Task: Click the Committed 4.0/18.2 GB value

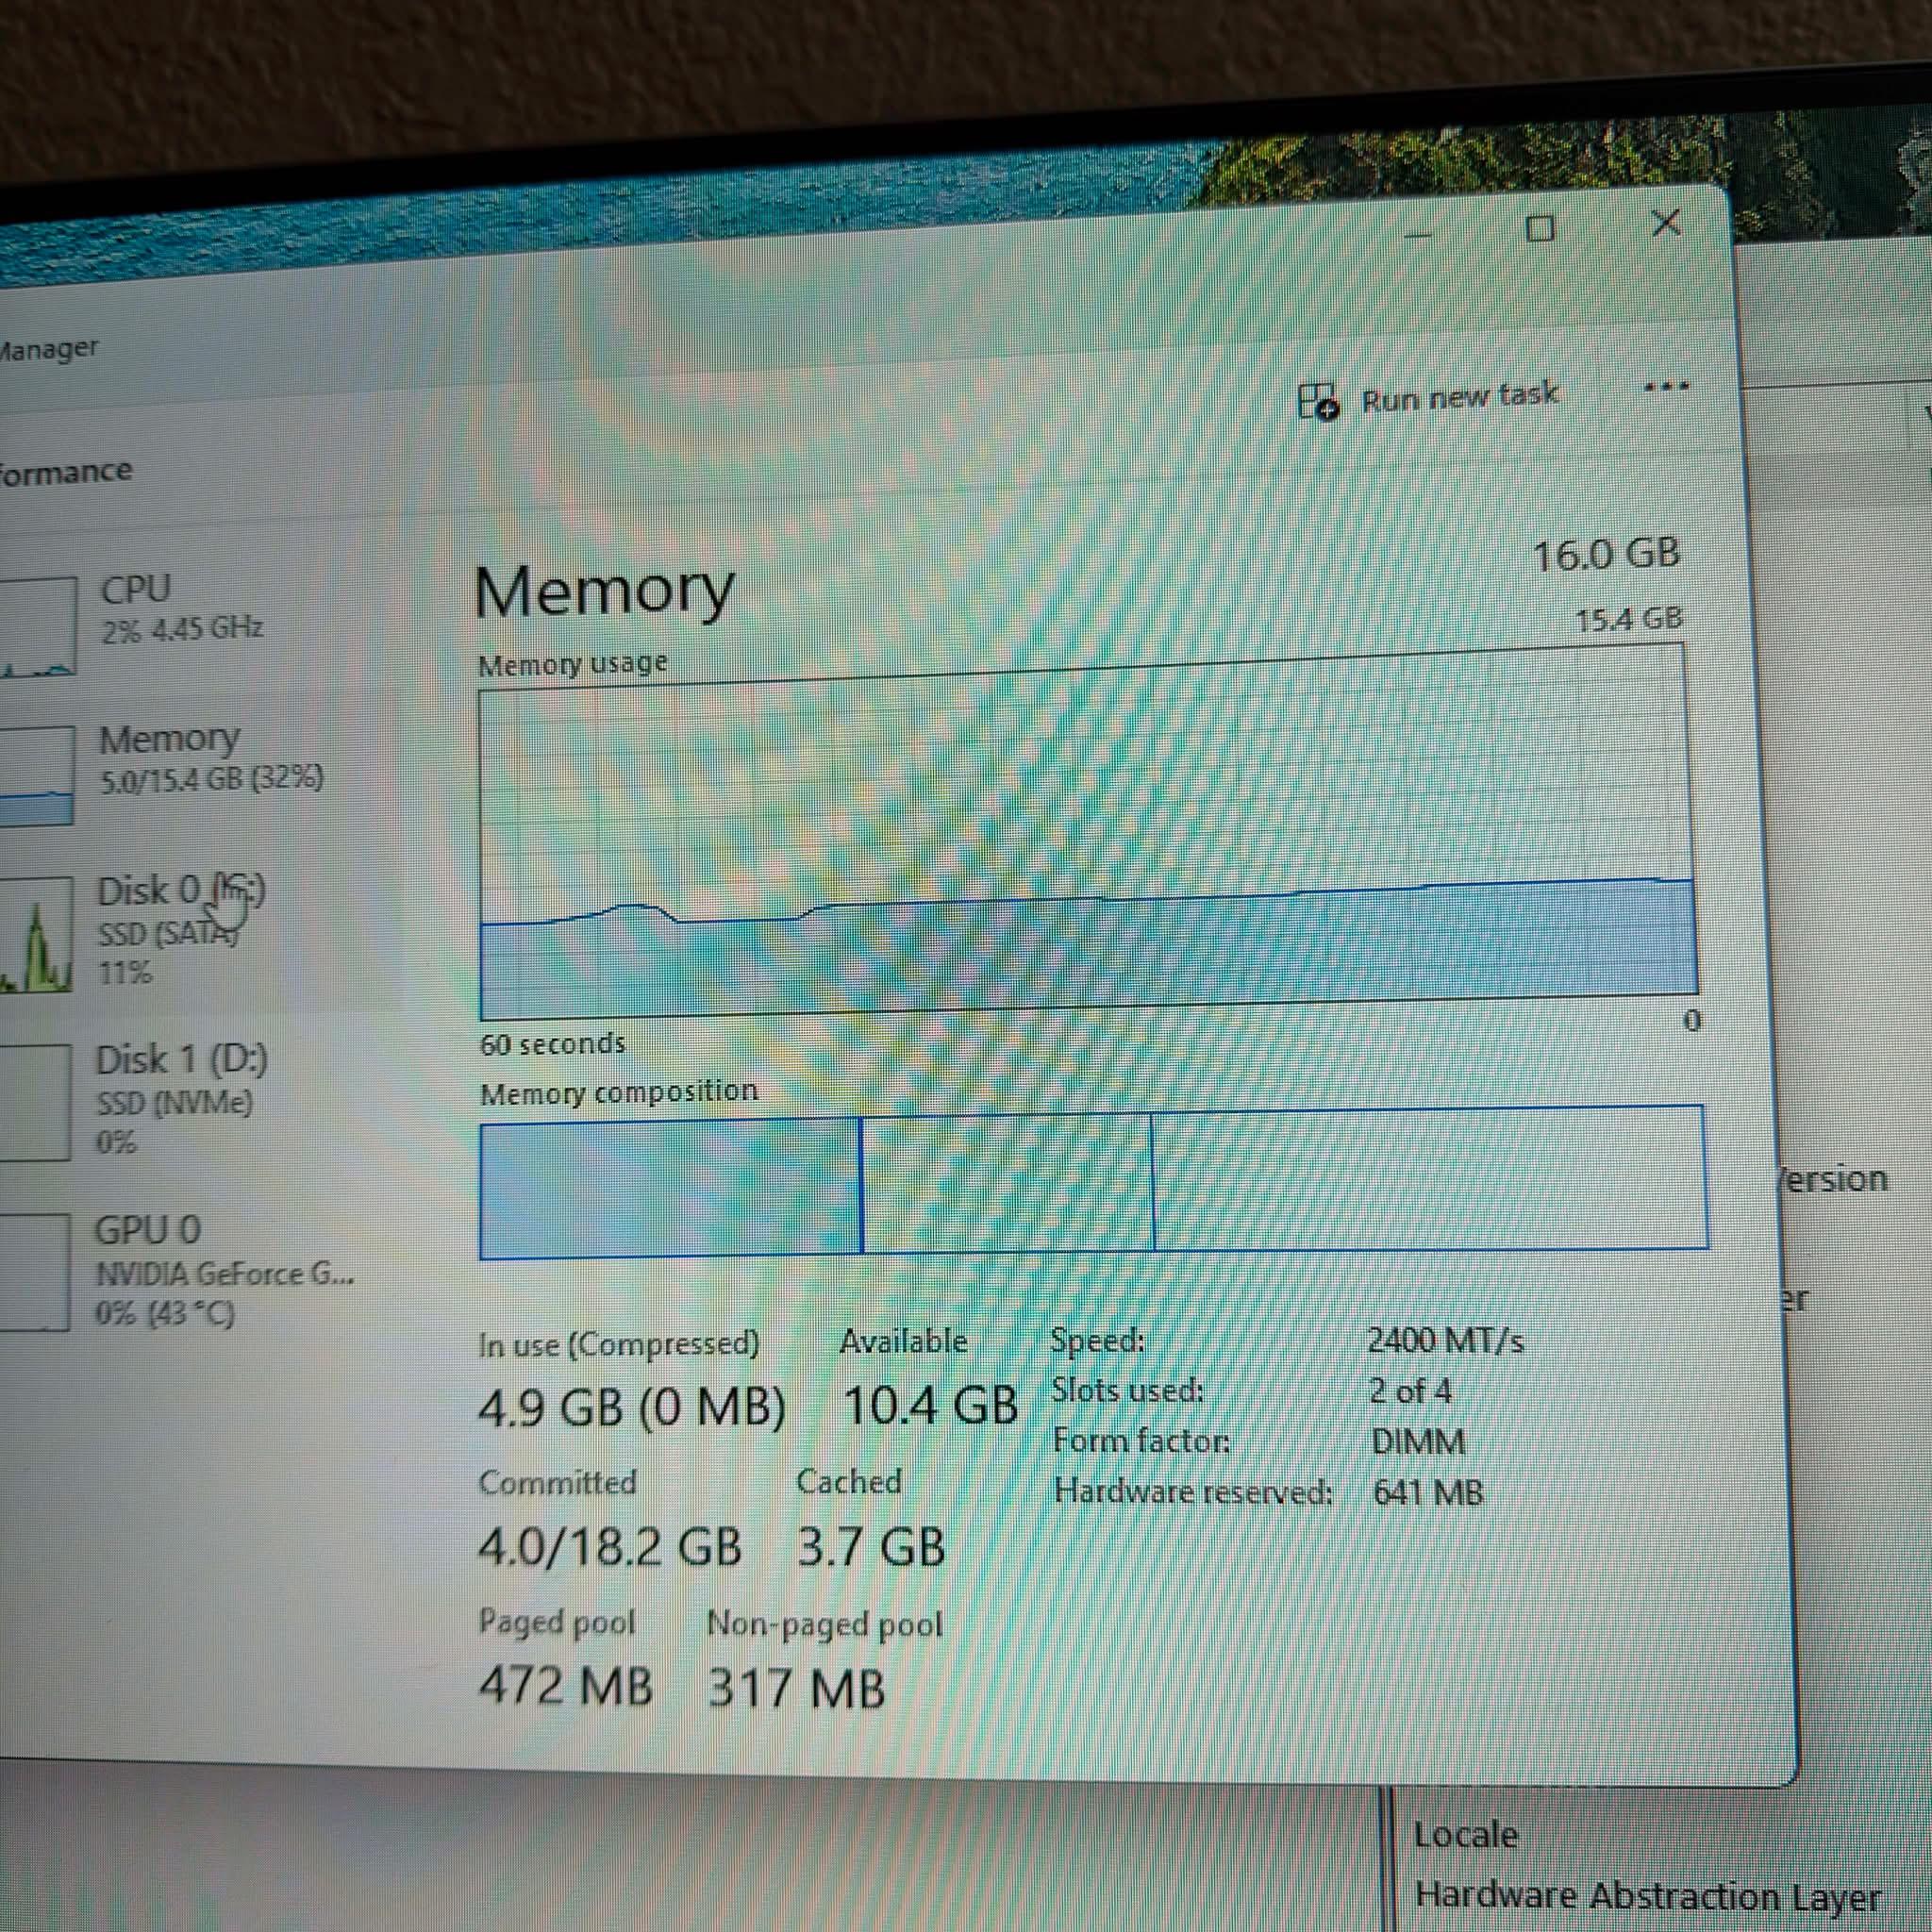Action: click(x=610, y=1548)
